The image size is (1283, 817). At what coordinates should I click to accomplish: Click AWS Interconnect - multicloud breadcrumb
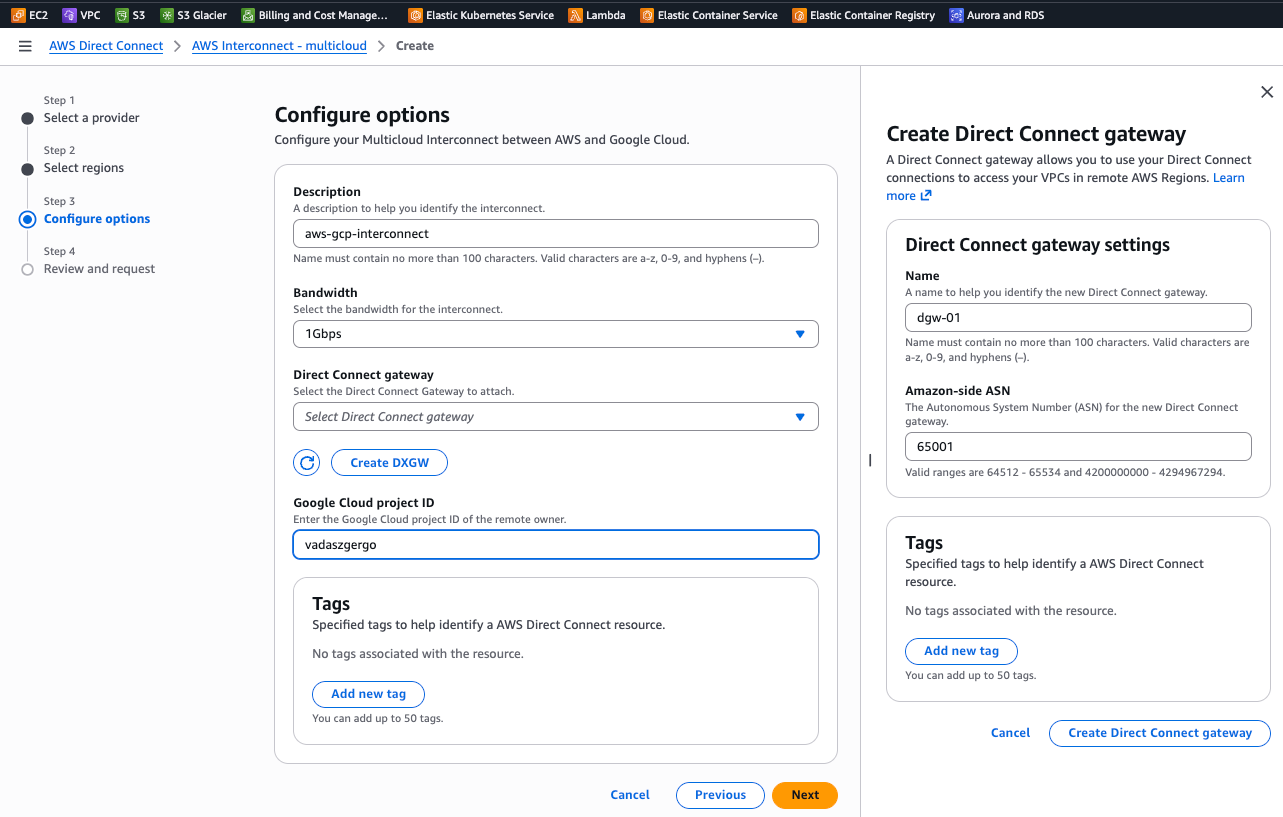(x=279, y=46)
